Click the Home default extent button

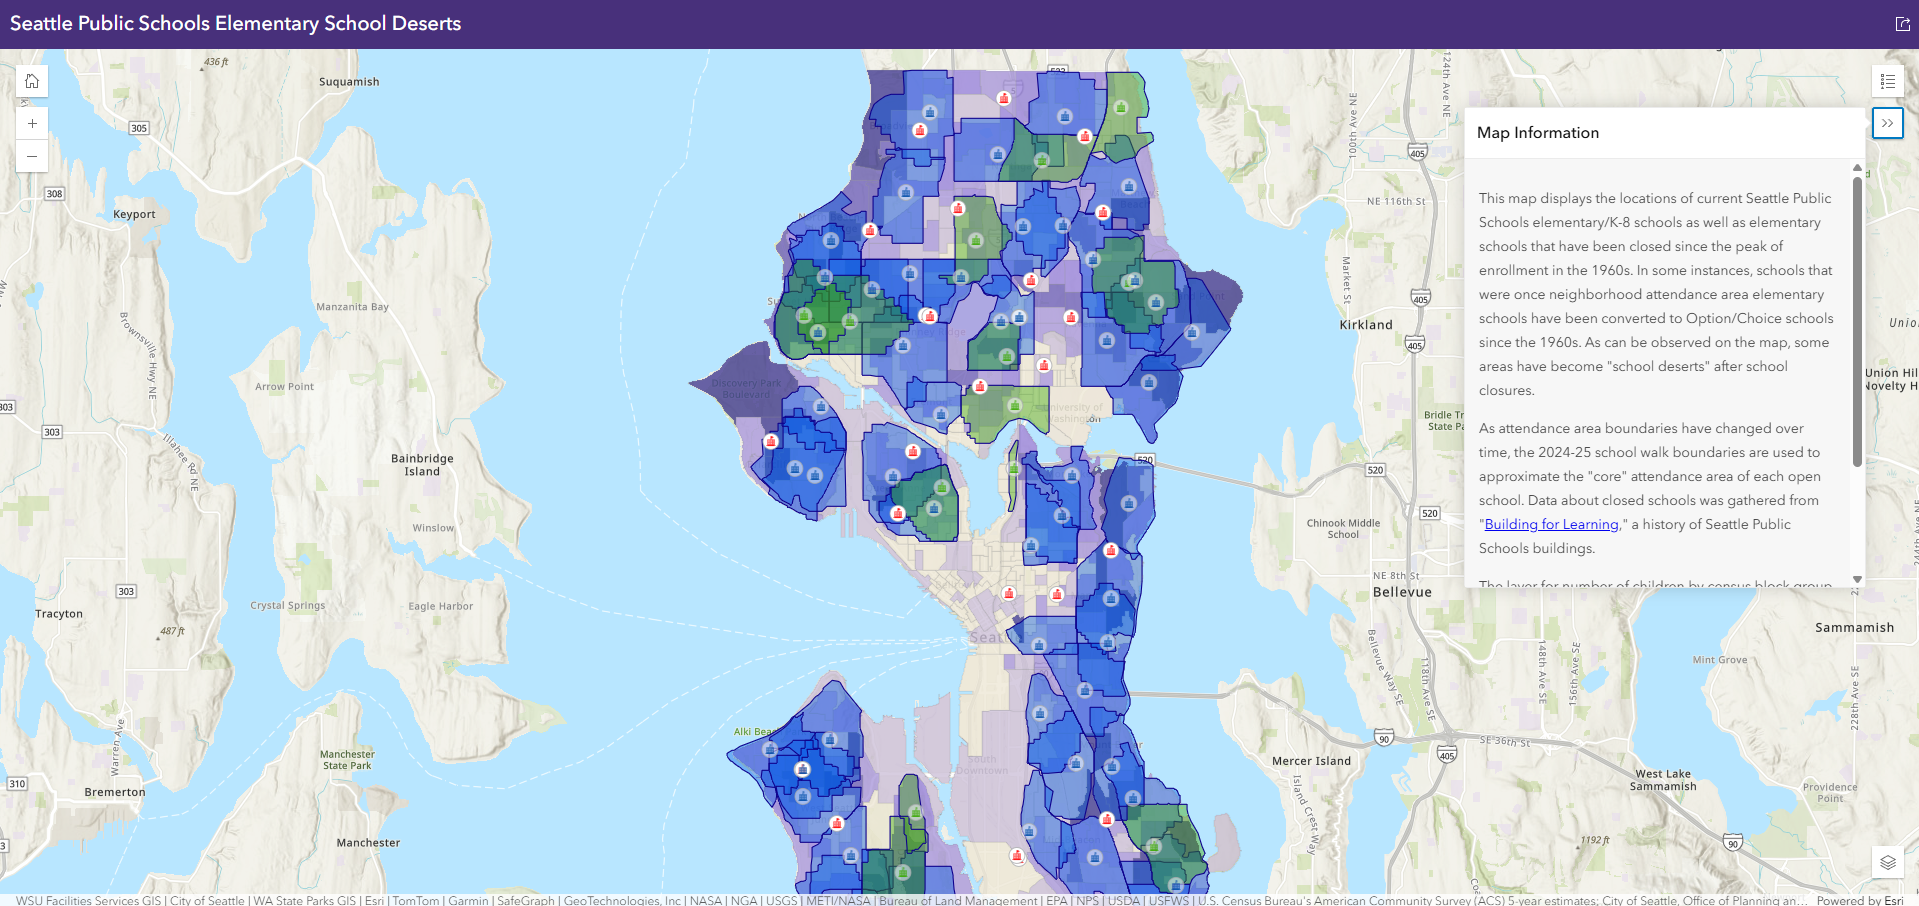click(32, 81)
